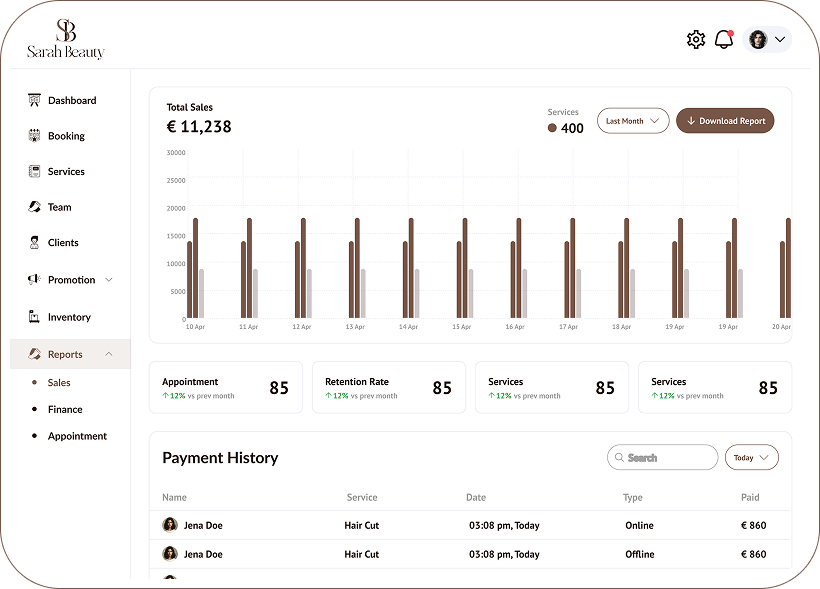
Task: Click the Dashboard sidebar icon
Action: (34, 100)
